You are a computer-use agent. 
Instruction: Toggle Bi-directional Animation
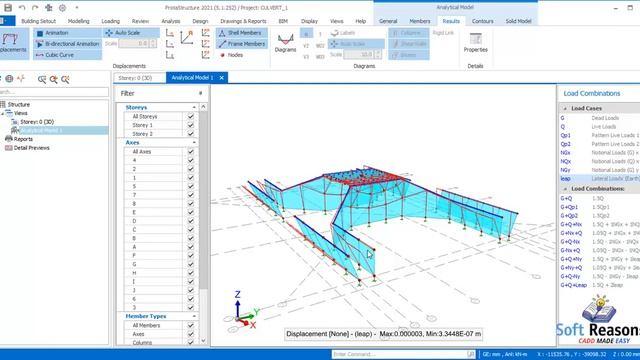point(67,44)
